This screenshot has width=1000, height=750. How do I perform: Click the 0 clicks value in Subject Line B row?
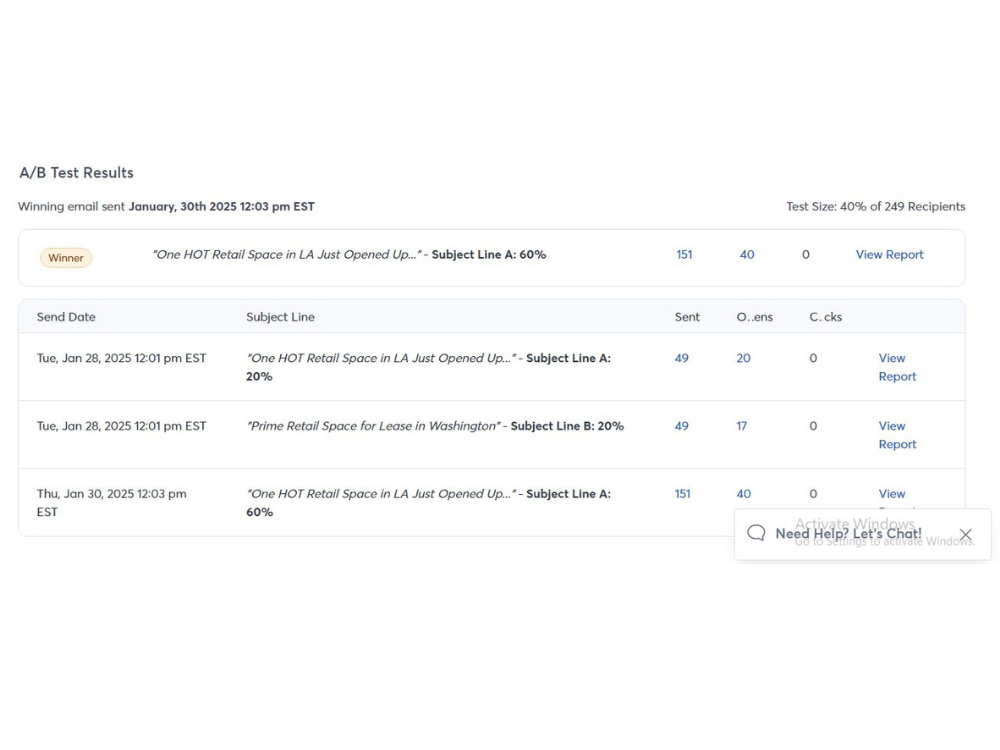tap(813, 426)
